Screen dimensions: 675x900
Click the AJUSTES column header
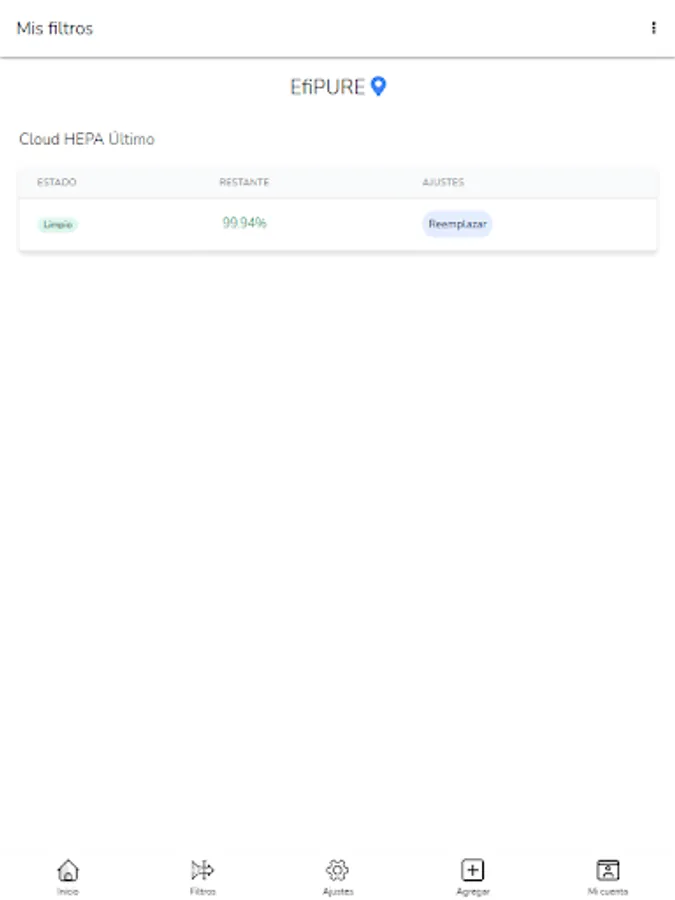443,182
